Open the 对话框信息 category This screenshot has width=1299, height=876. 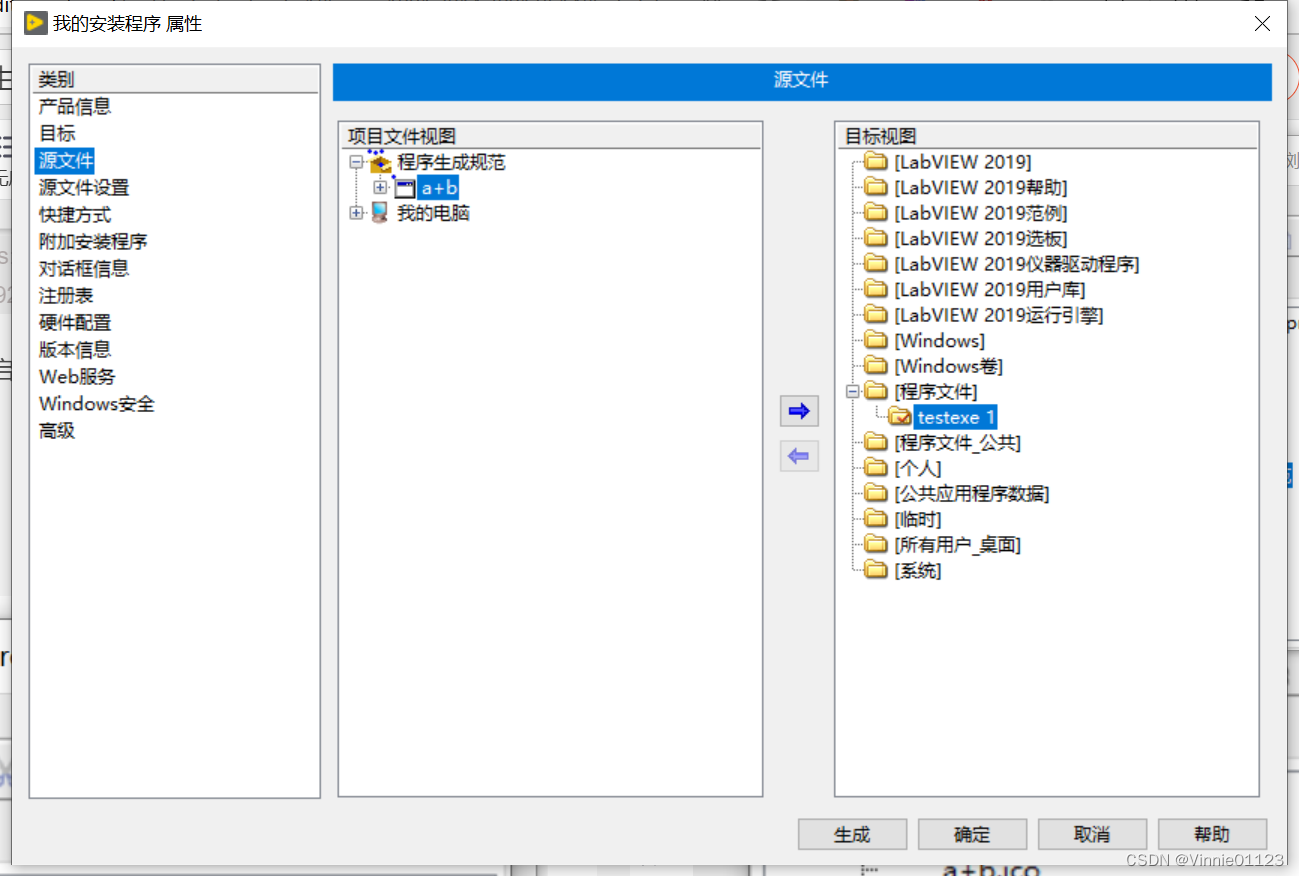84,268
